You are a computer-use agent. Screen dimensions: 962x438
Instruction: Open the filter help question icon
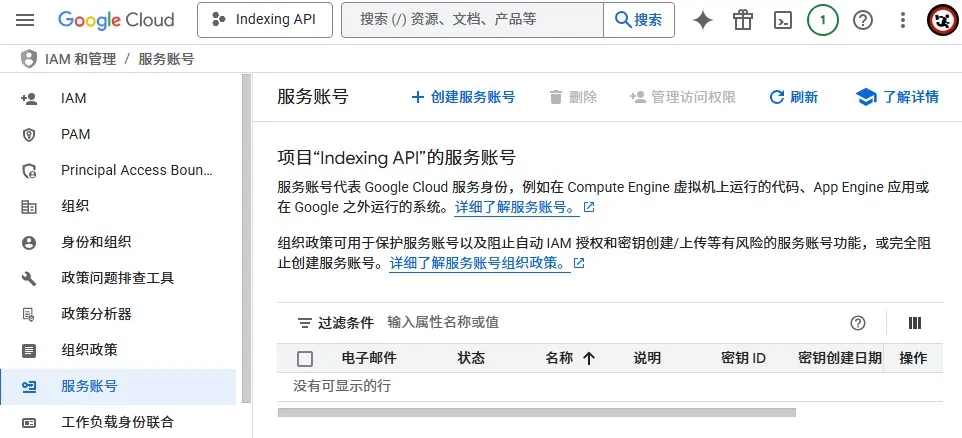click(x=858, y=323)
